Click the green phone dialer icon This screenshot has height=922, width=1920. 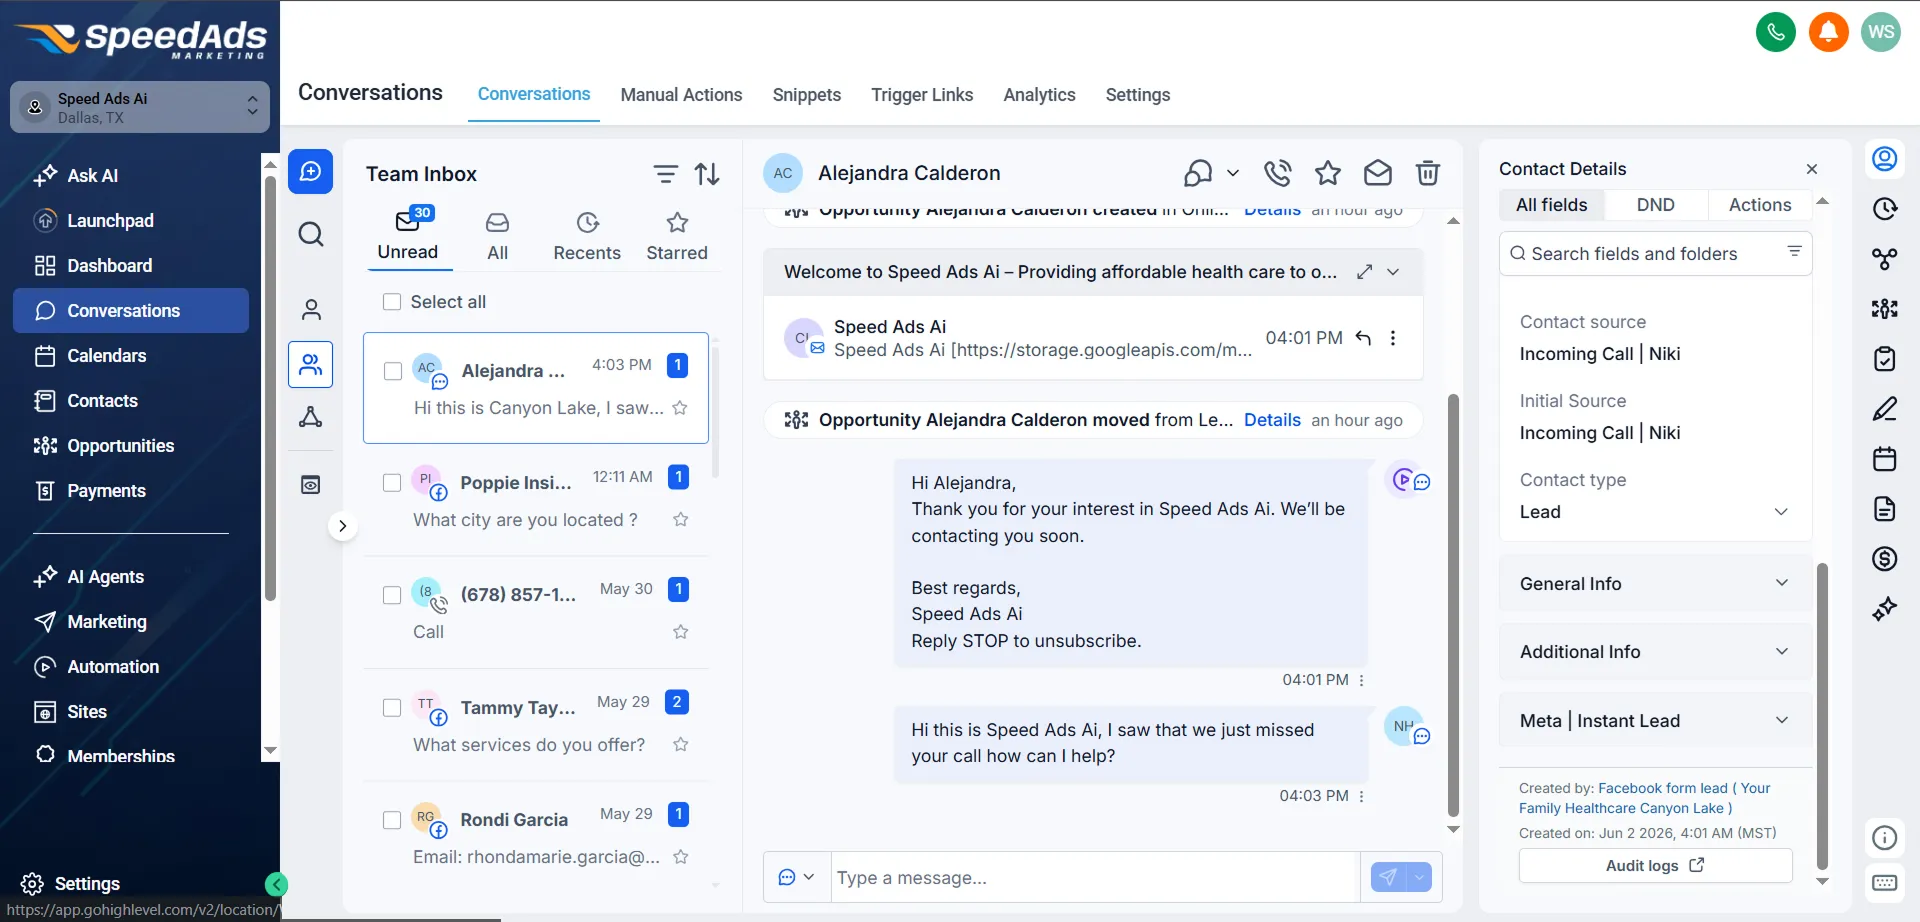tap(1776, 32)
